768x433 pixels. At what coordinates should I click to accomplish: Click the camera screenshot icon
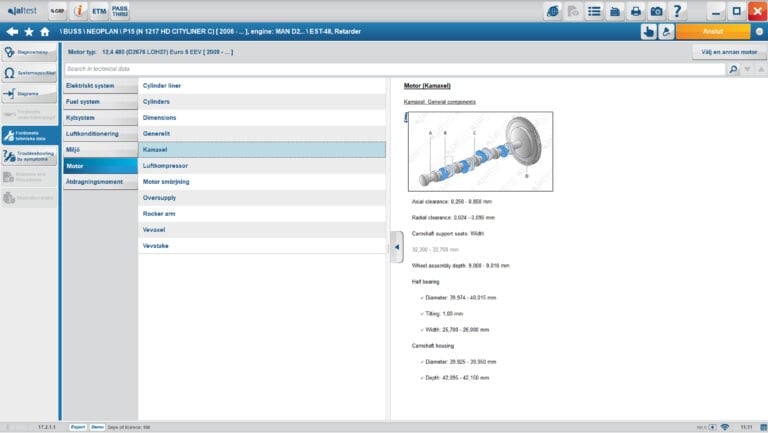tap(656, 11)
